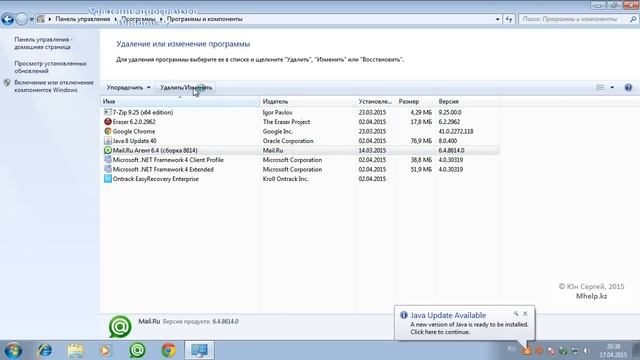640x360 pixels.
Task: Open Windows Media Player from taskbar
Action: tap(106, 350)
